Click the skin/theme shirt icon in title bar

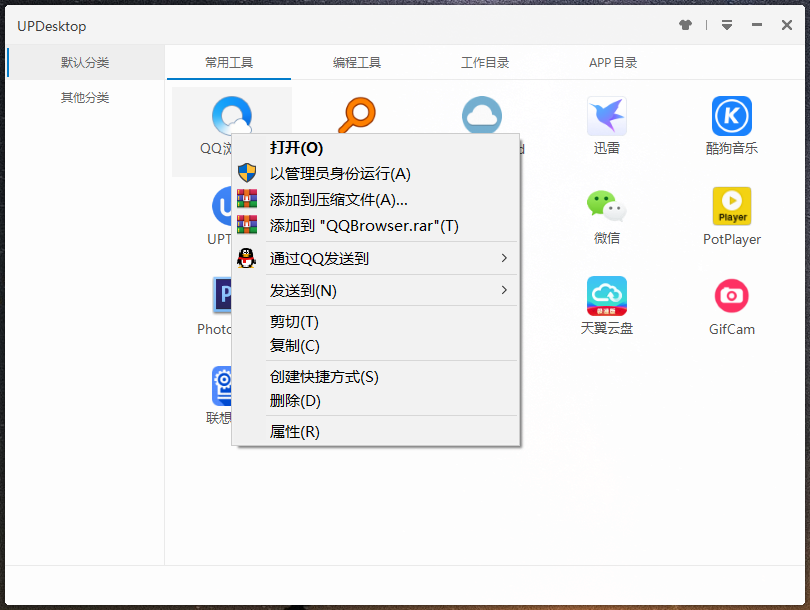pyautogui.click(x=686, y=25)
